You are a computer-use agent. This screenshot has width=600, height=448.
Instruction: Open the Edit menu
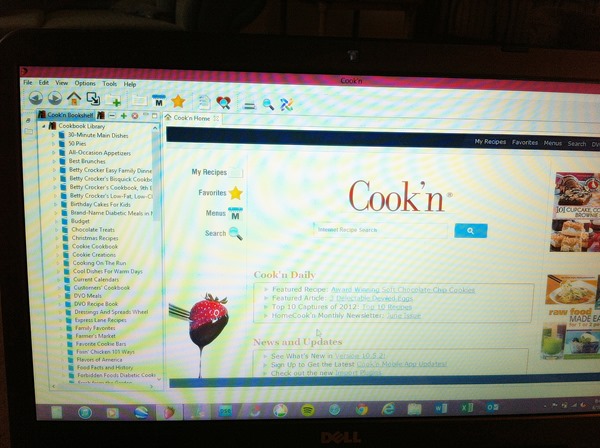click(44, 82)
